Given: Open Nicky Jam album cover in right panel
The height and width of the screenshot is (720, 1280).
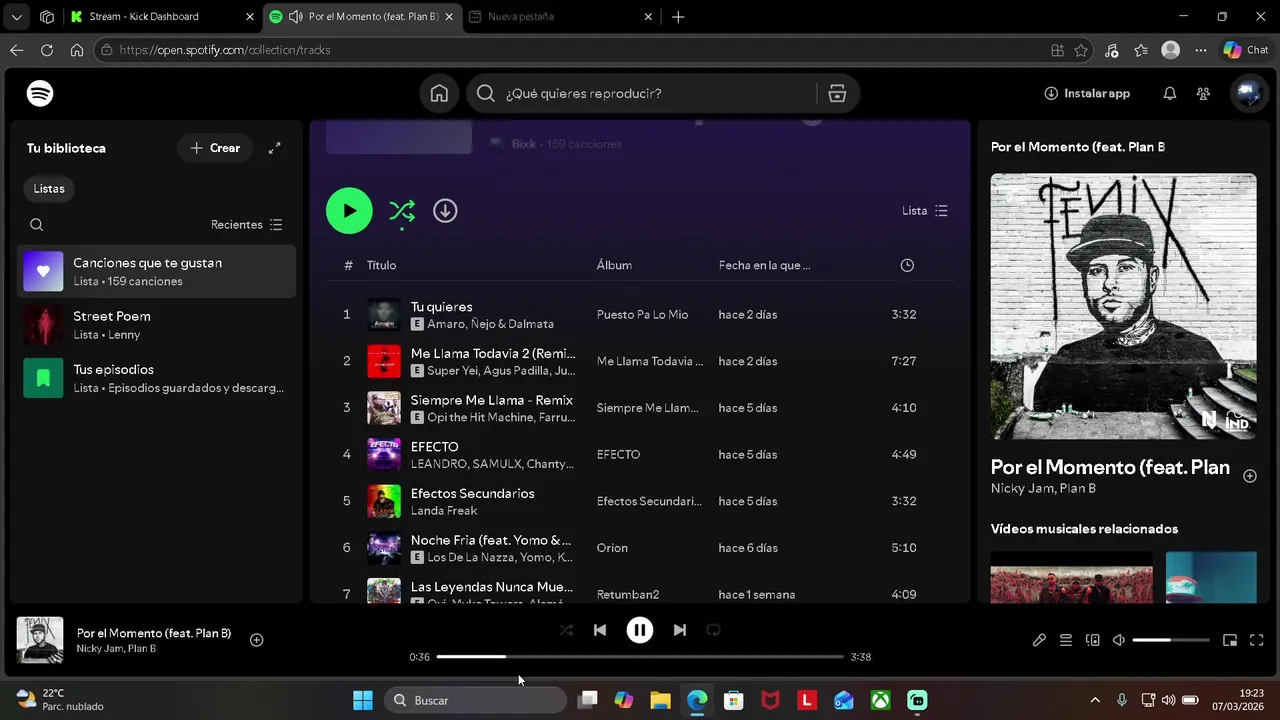Looking at the screenshot, I should [1123, 306].
